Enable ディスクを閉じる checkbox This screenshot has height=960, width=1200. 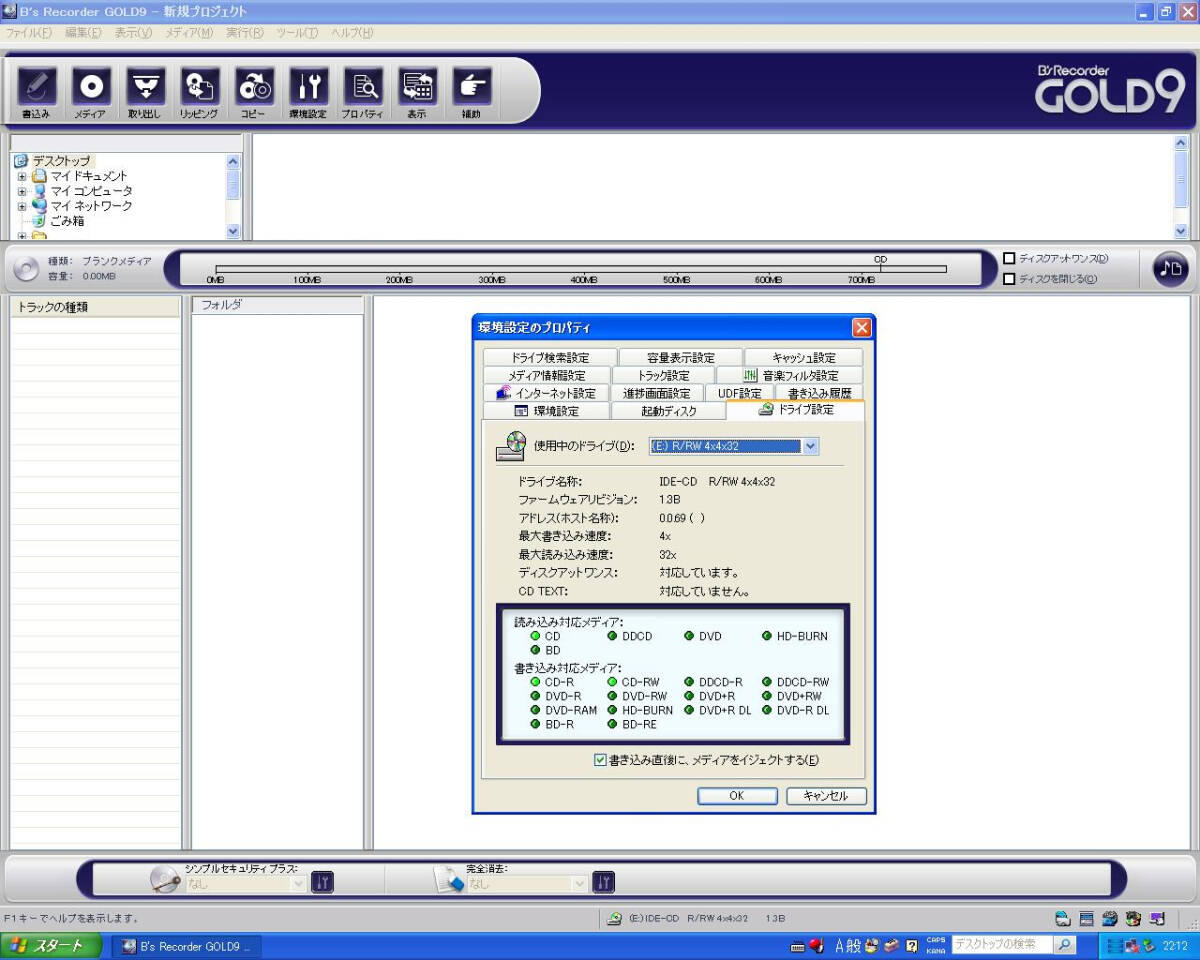[x=1009, y=279]
